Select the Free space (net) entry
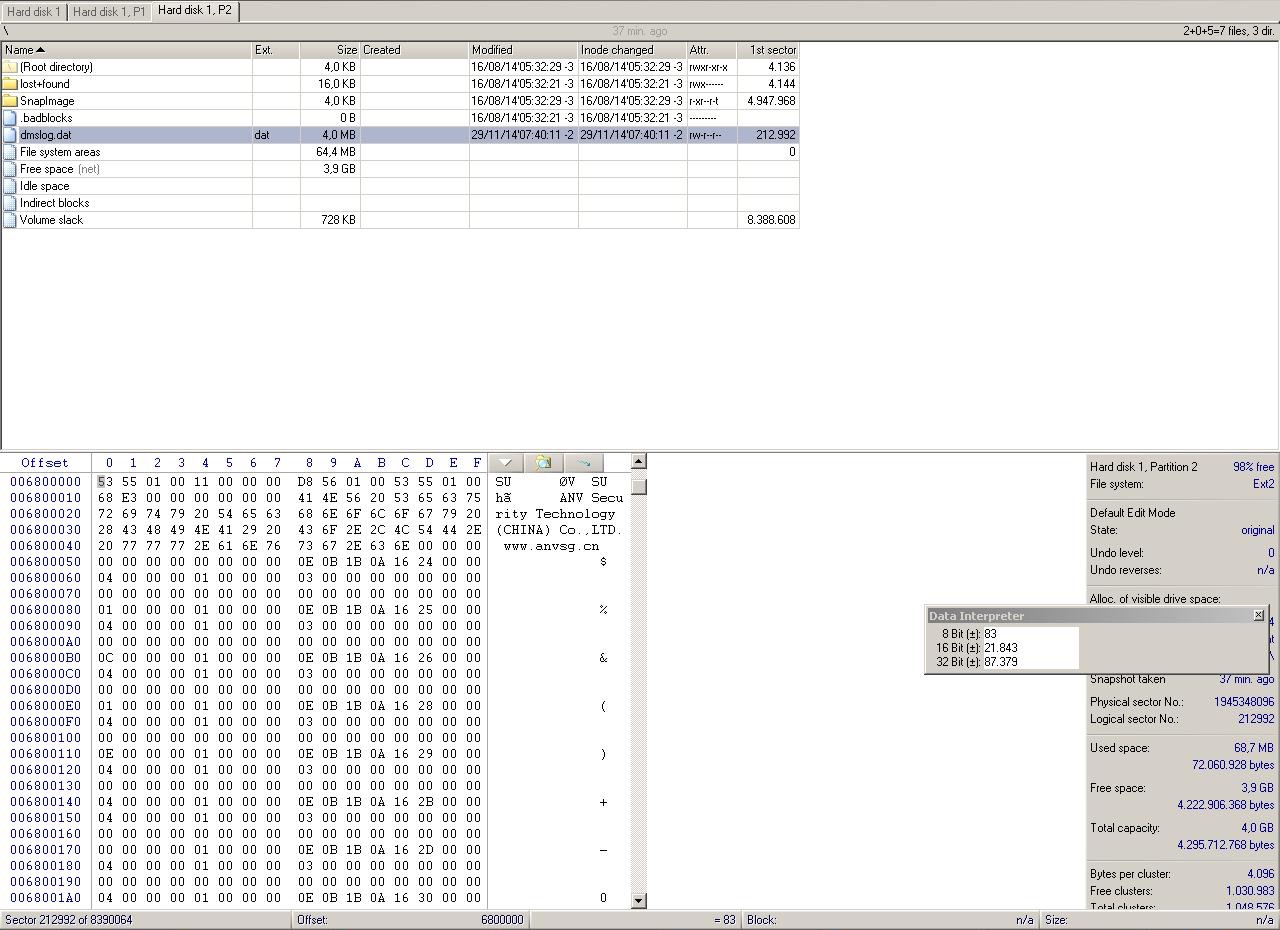The image size is (1280, 930). pos(60,169)
